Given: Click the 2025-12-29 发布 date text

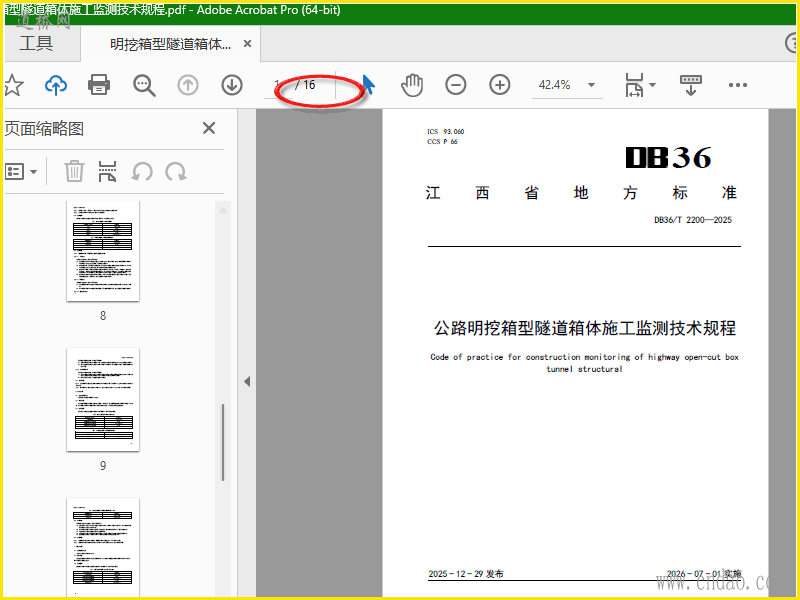Looking at the screenshot, I should click(466, 574).
